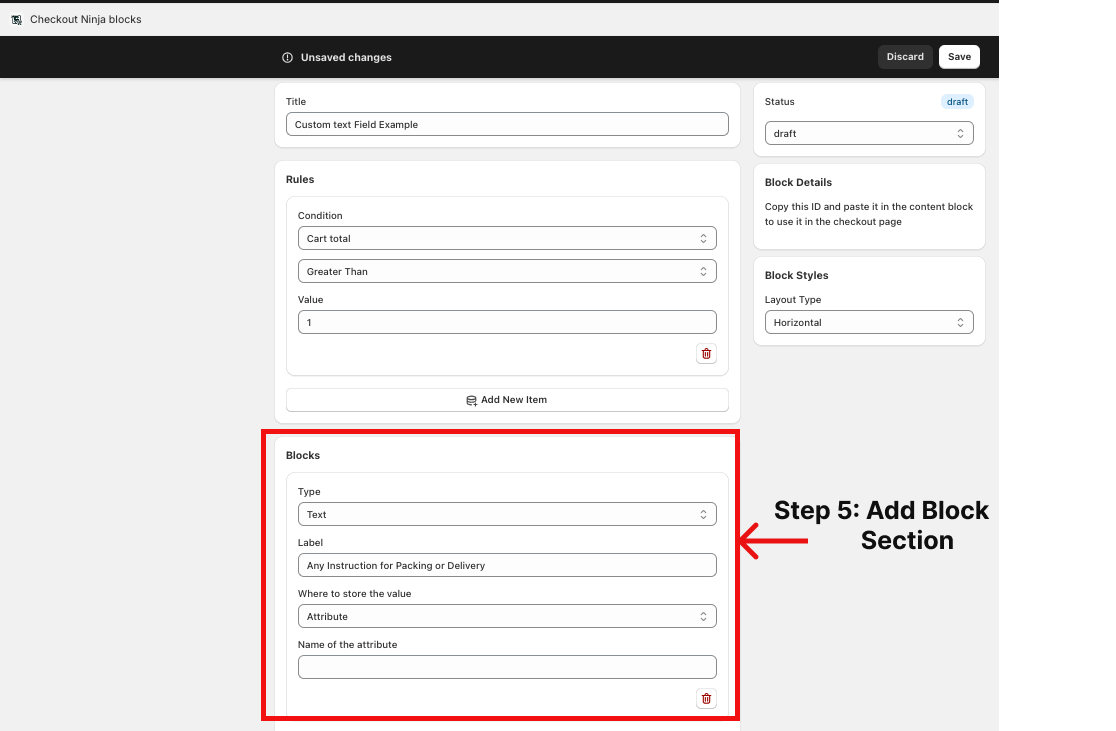The image size is (1116, 731).
Task: Expand the Greater Than operator dropdown
Action: click(507, 271)
